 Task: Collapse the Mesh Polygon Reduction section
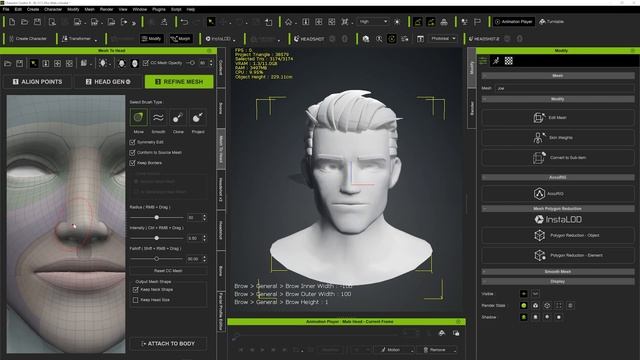pos(558,209)
